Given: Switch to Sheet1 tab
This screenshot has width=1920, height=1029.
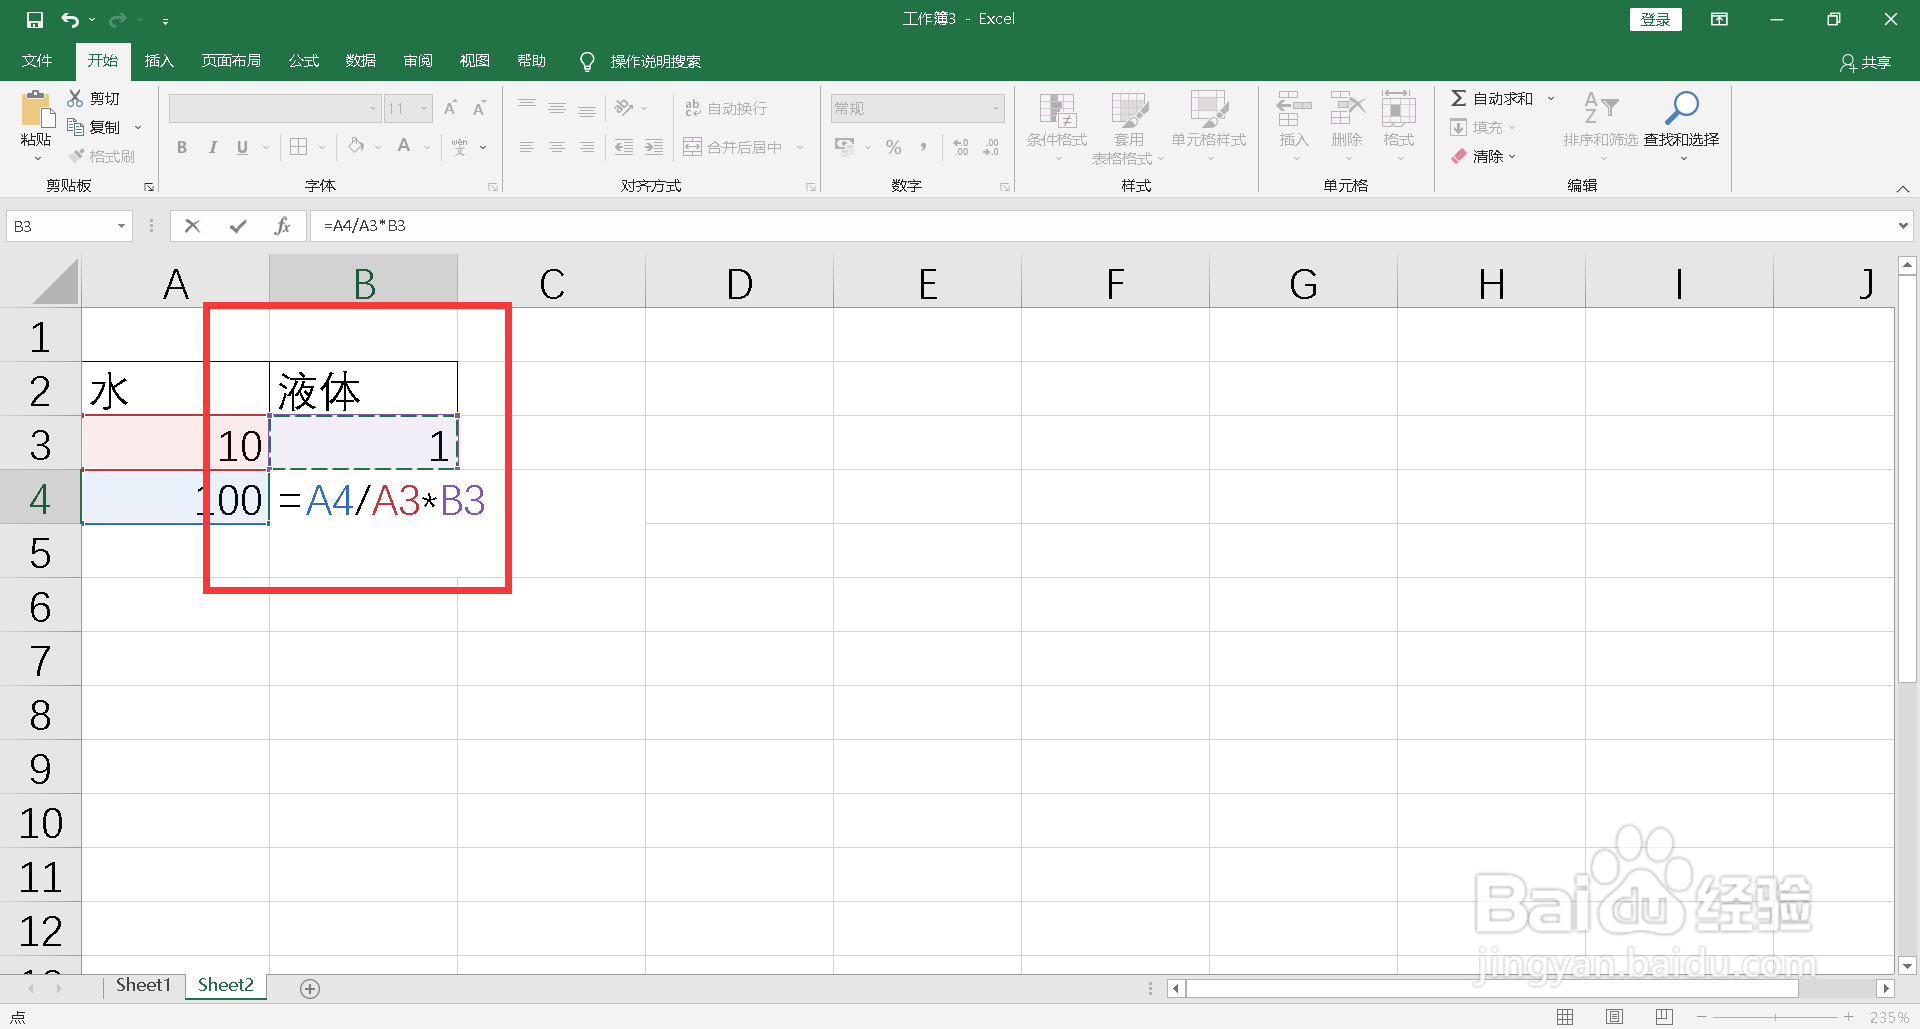Looking at the screenshot, I should point(143,985).
